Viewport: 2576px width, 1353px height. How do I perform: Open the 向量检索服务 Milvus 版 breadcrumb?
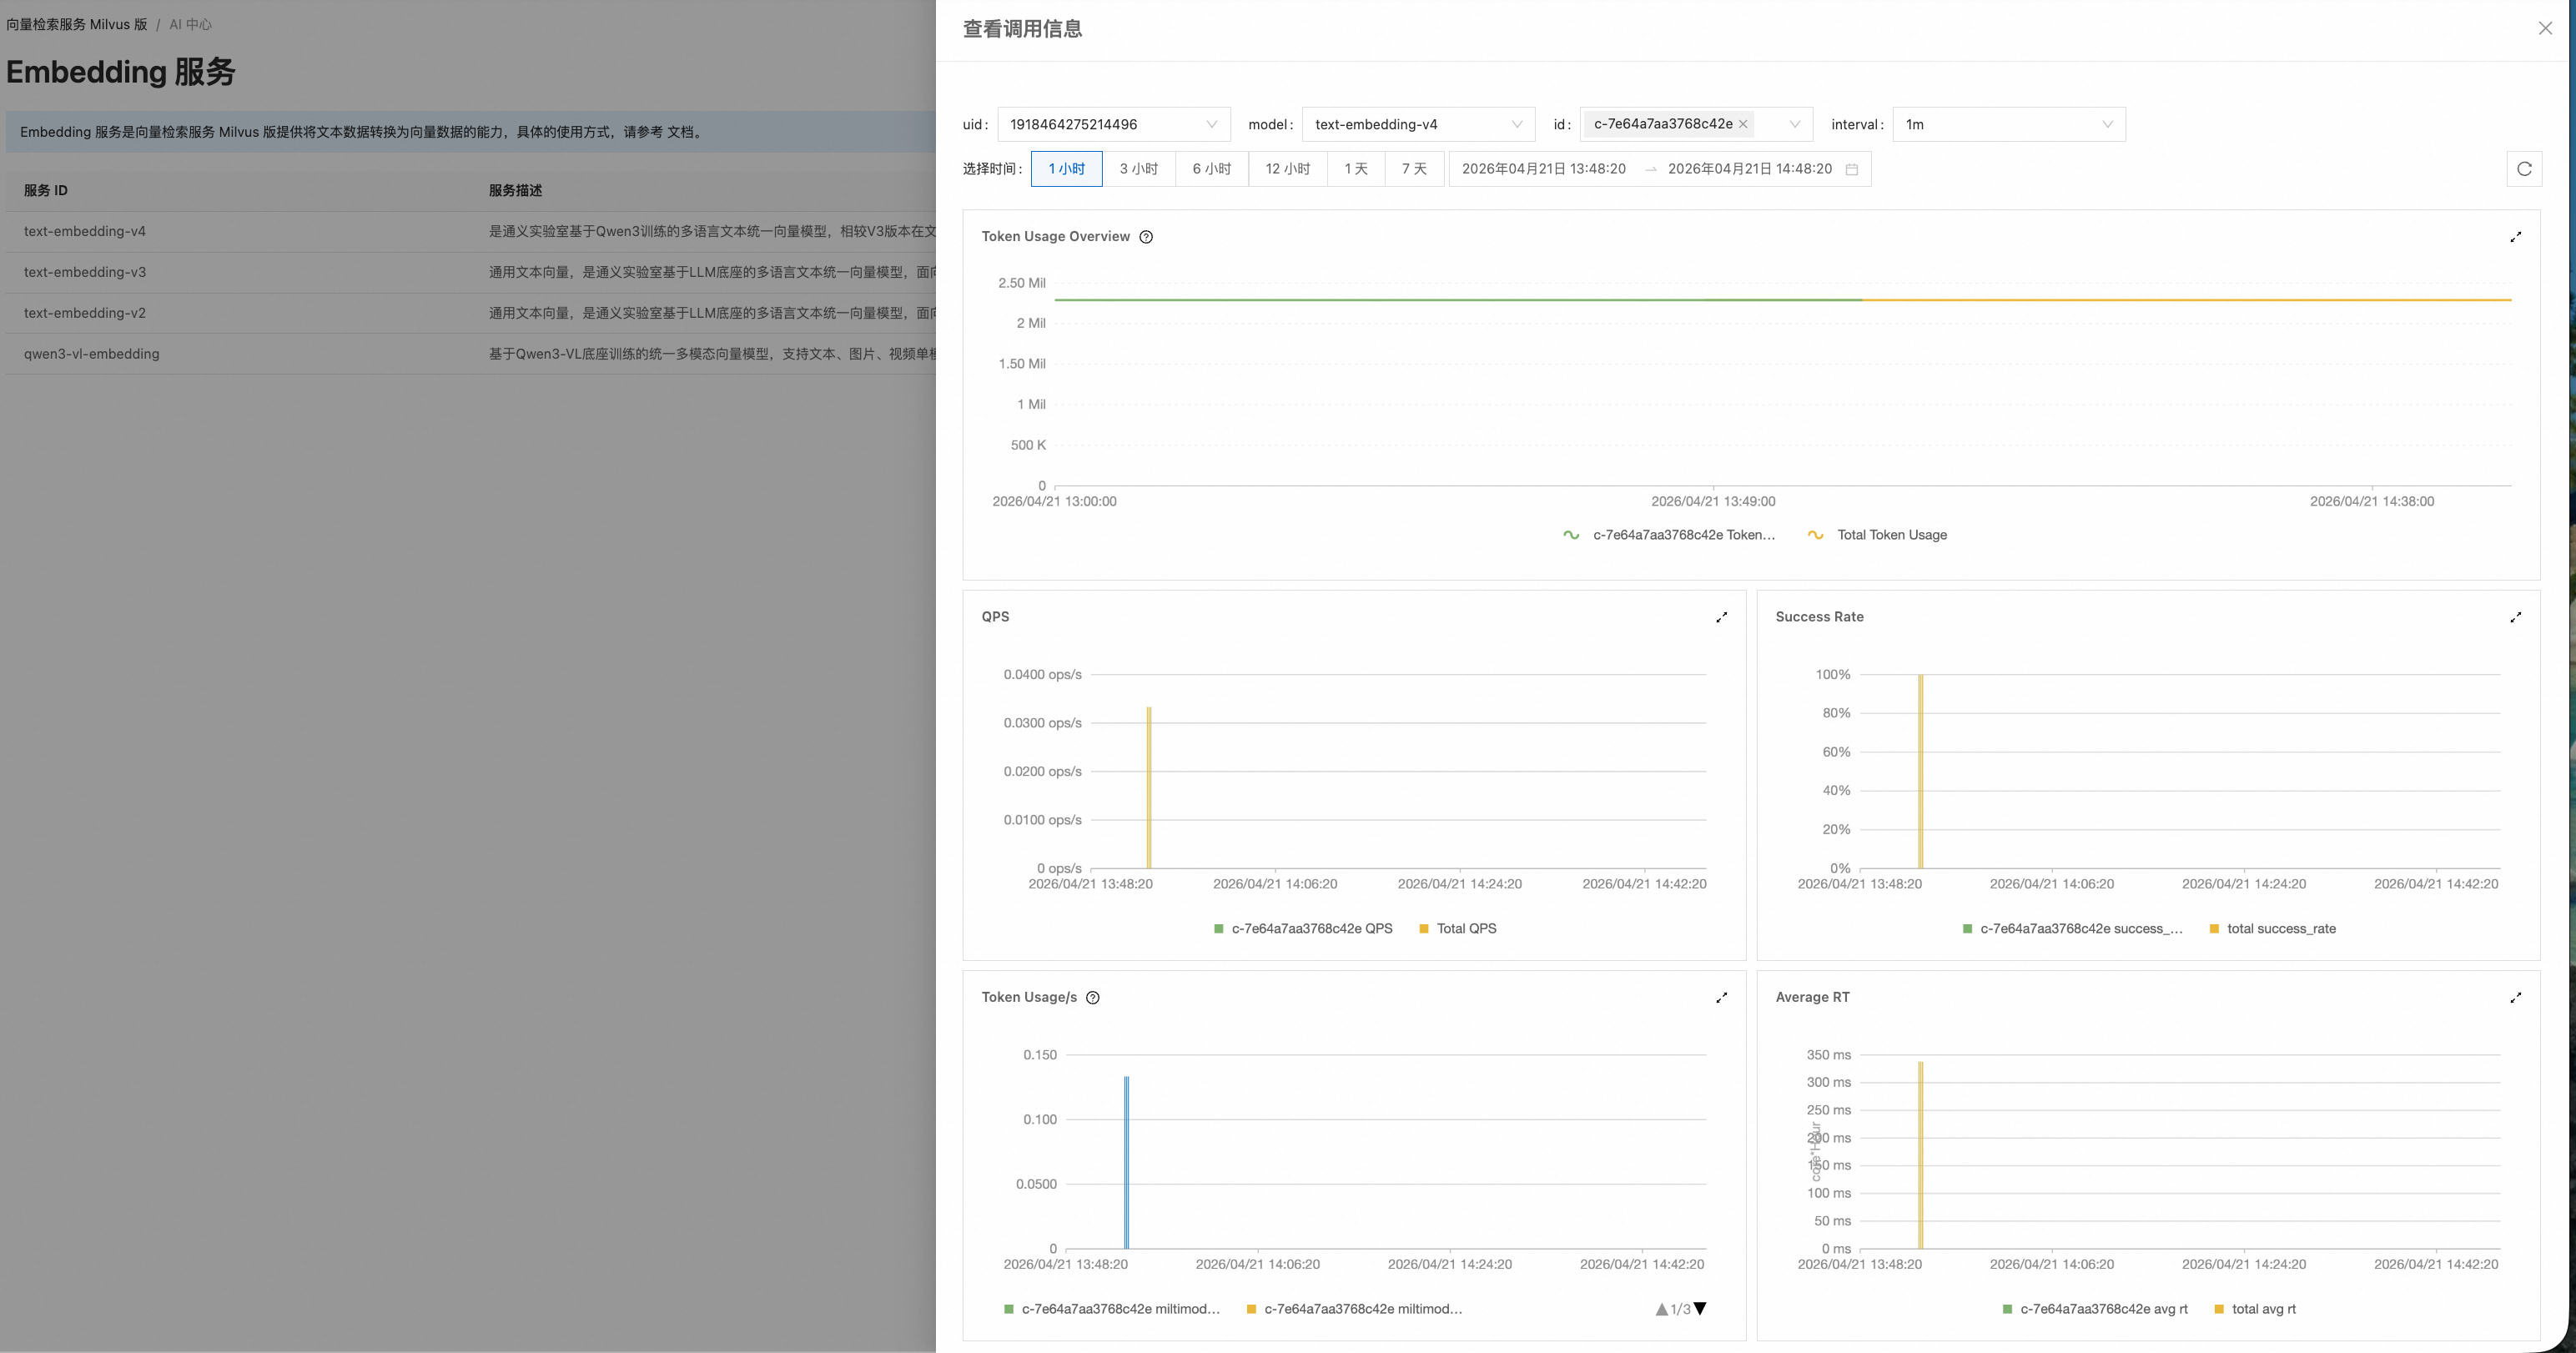click(77, 24)
